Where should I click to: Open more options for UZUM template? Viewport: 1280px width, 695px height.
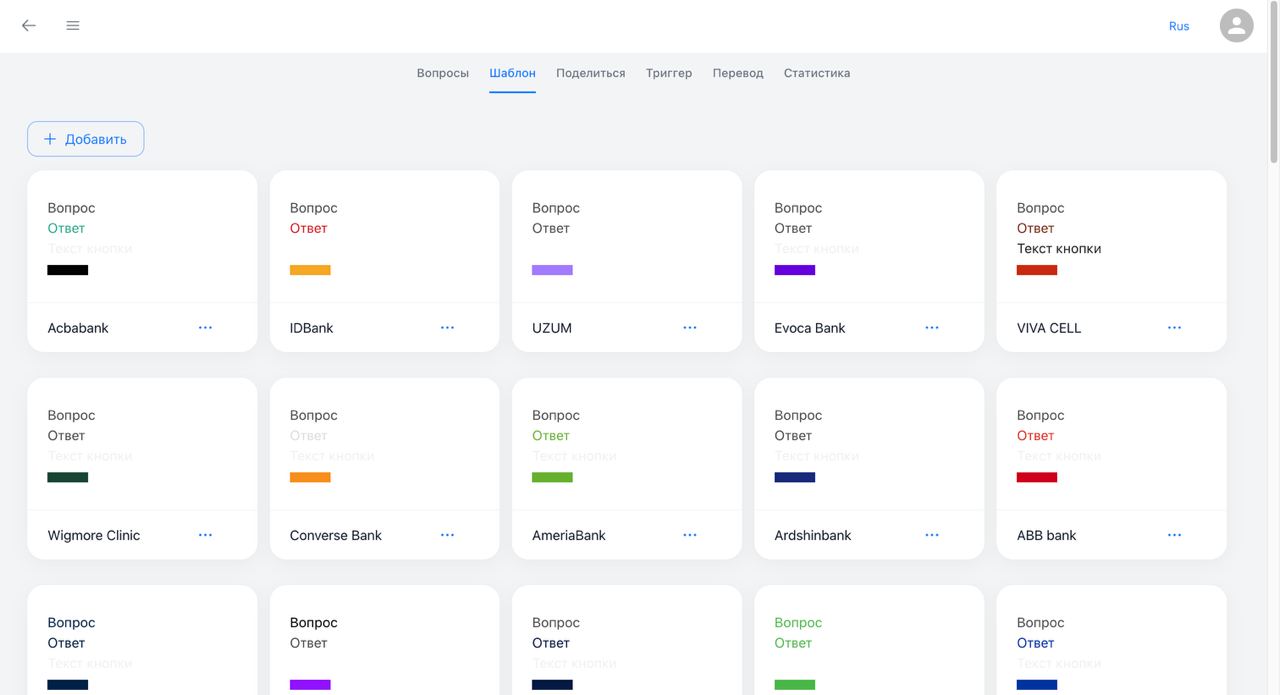tap(690, 327)
